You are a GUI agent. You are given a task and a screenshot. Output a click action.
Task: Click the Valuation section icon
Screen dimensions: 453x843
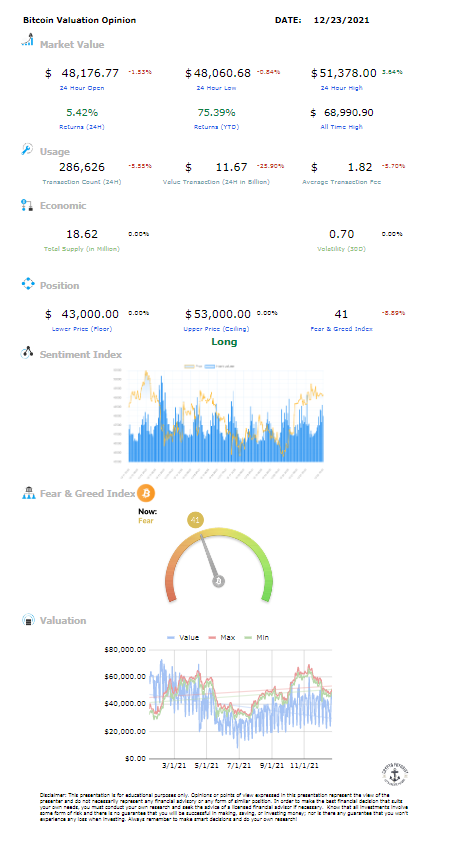click(28, 620)
